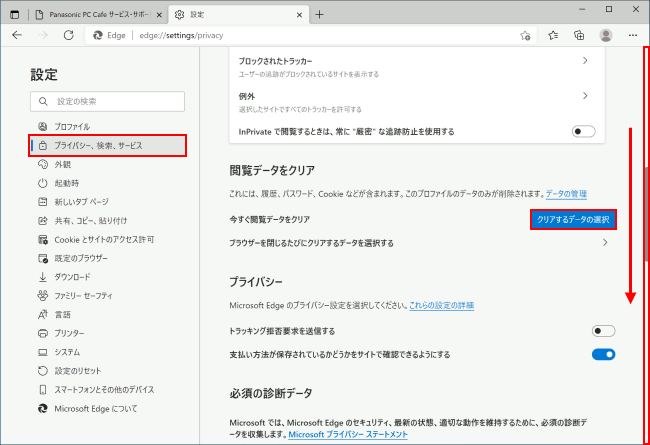Image resolution: width=650 pixels, height=445 pixels.
Task: Click the 共有、コピー、貼り付け icon
Action: (x=43, y=221)
